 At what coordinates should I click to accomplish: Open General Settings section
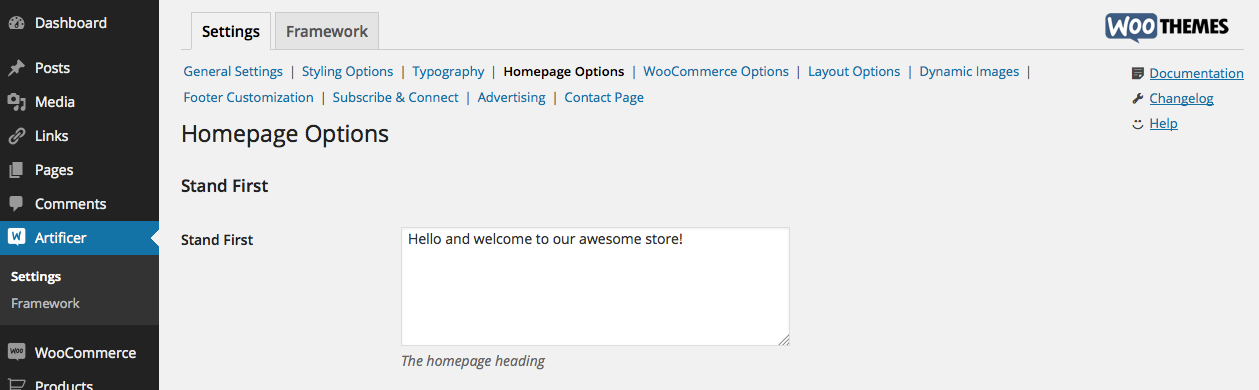coord(233,71)
